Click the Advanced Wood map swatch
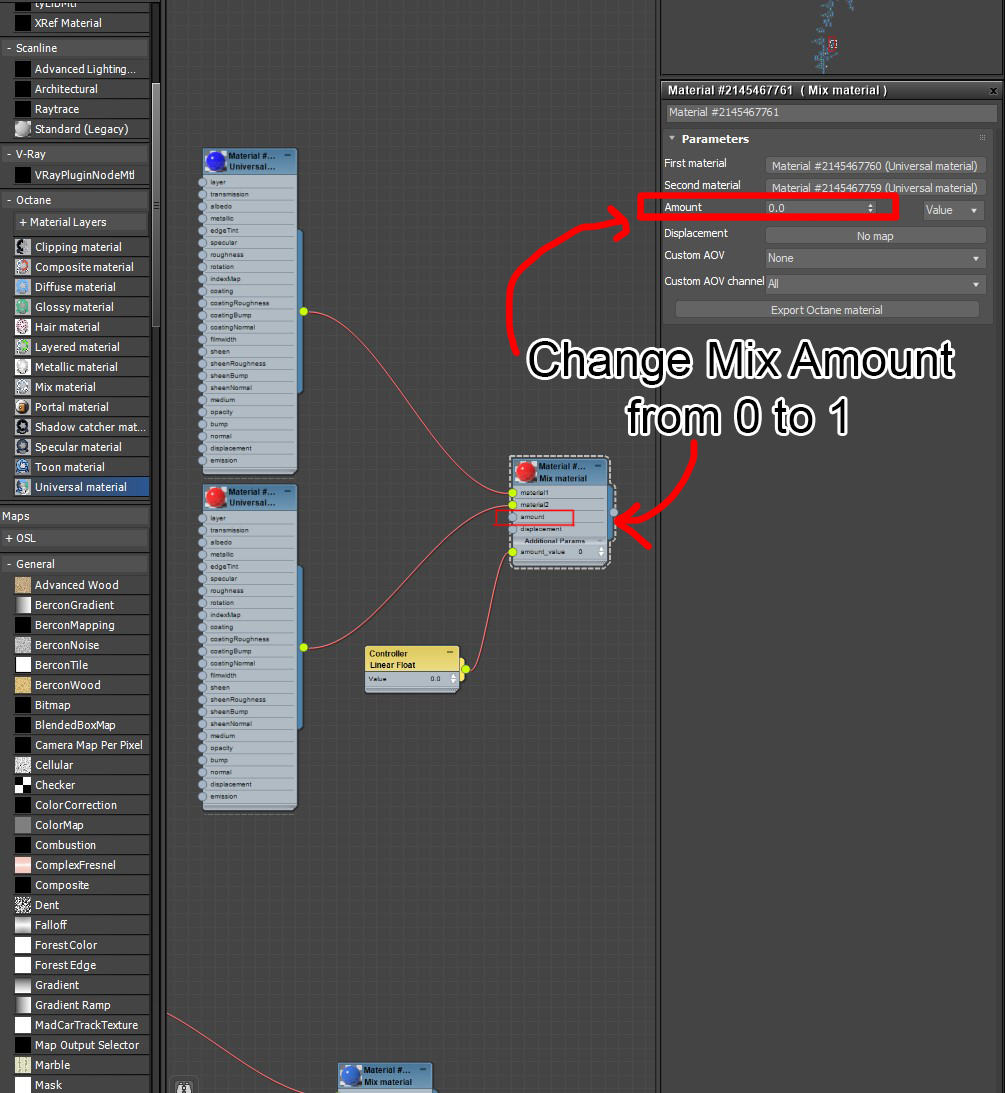This screenshot has height=1093, width=1005. [23, 585]
